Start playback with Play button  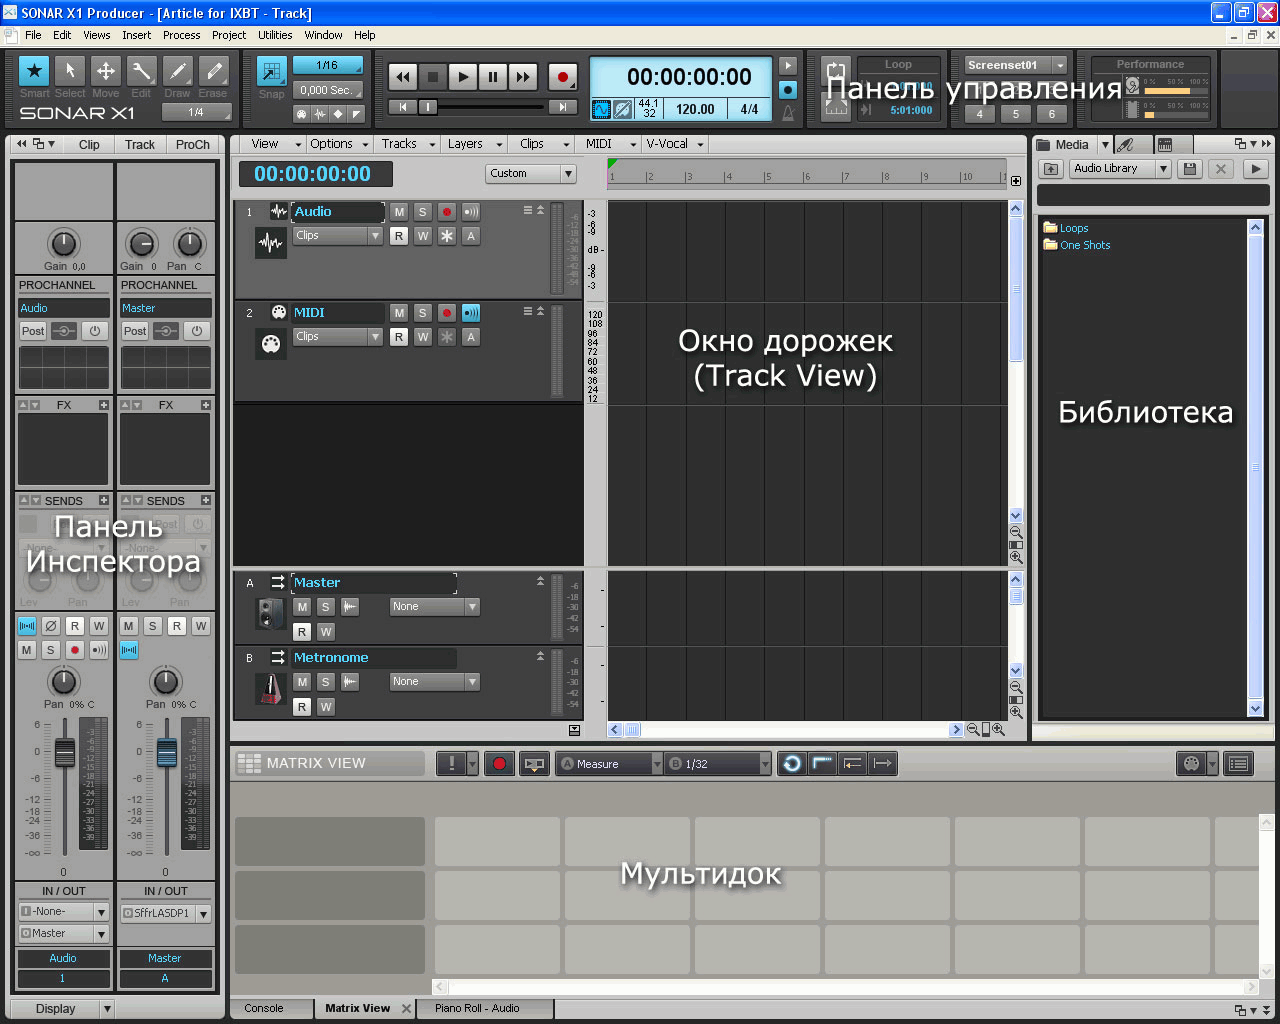coord(462,77)
